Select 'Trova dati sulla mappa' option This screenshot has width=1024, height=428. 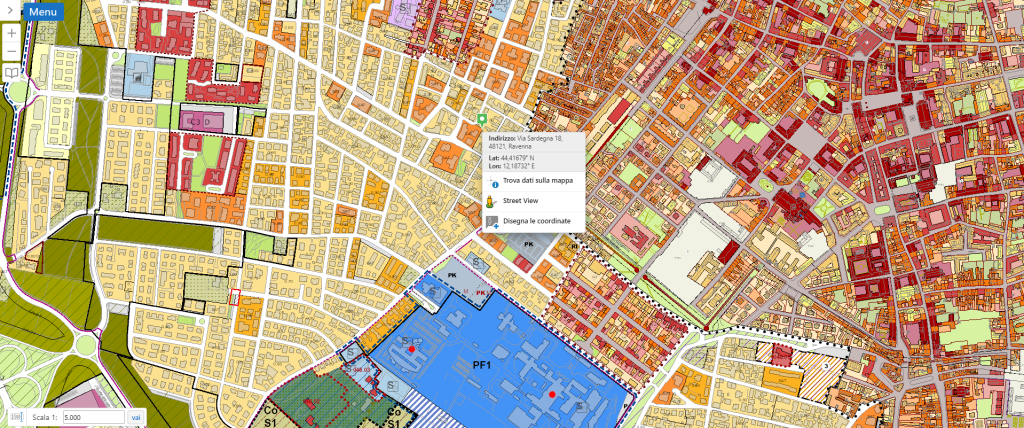point(533,182)
